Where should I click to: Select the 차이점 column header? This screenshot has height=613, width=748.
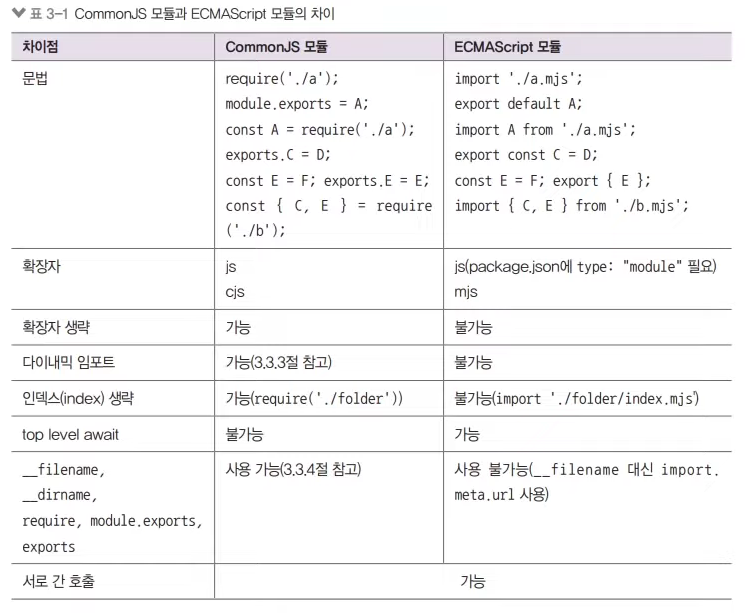[40, 47]
